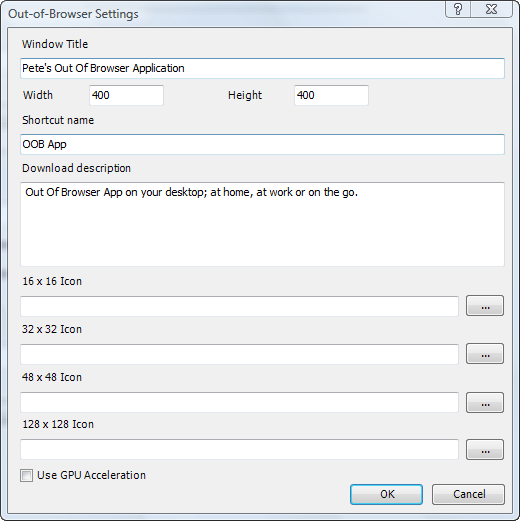Screen dimensions: 520x521
Task: Enable Use GPU Acceleration checkbox
Action: pyautogui.click(x=26, y=475)
